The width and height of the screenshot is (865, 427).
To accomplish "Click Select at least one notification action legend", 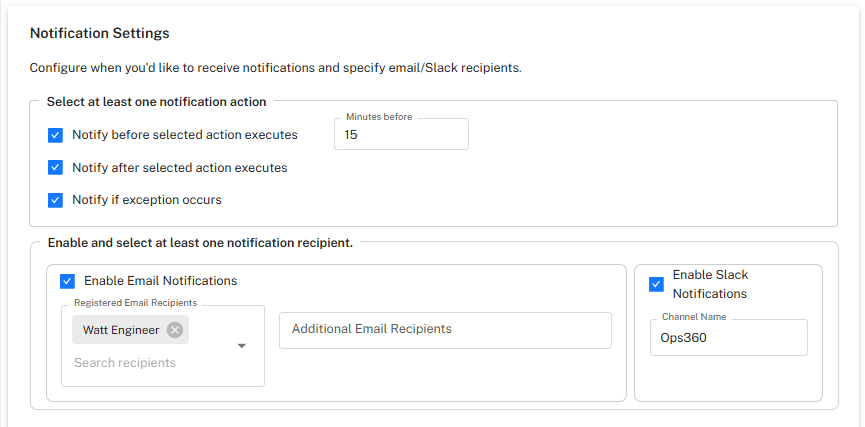I will point(157,102).
